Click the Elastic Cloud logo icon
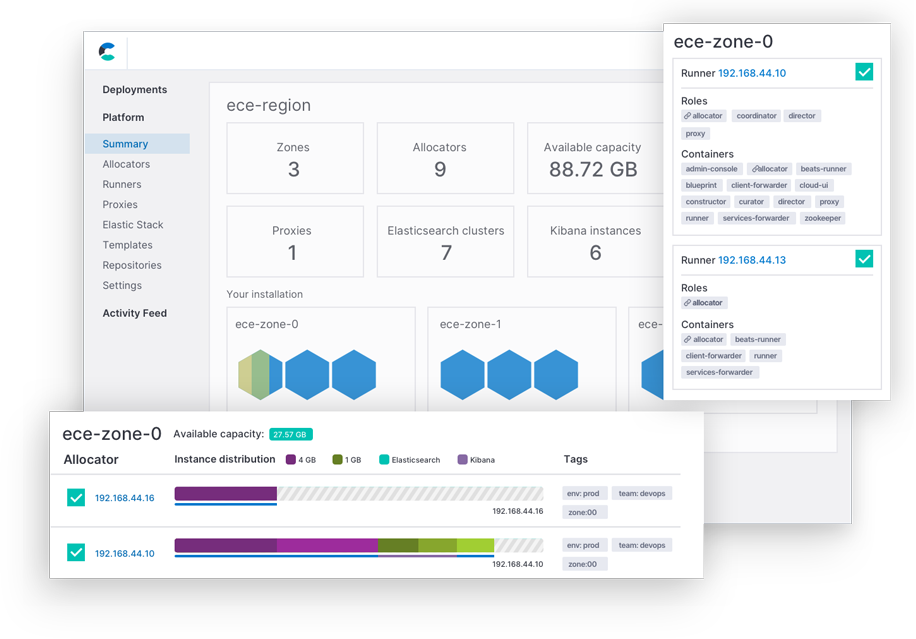This screenshot has width=916, height=639. pos(107,52)
